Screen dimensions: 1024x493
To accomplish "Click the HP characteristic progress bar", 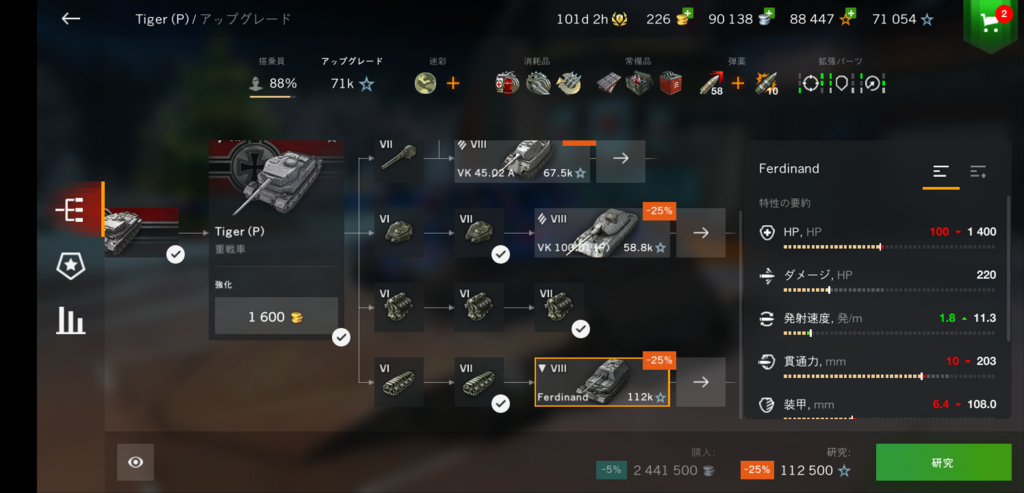I will (x=889, y=247).
